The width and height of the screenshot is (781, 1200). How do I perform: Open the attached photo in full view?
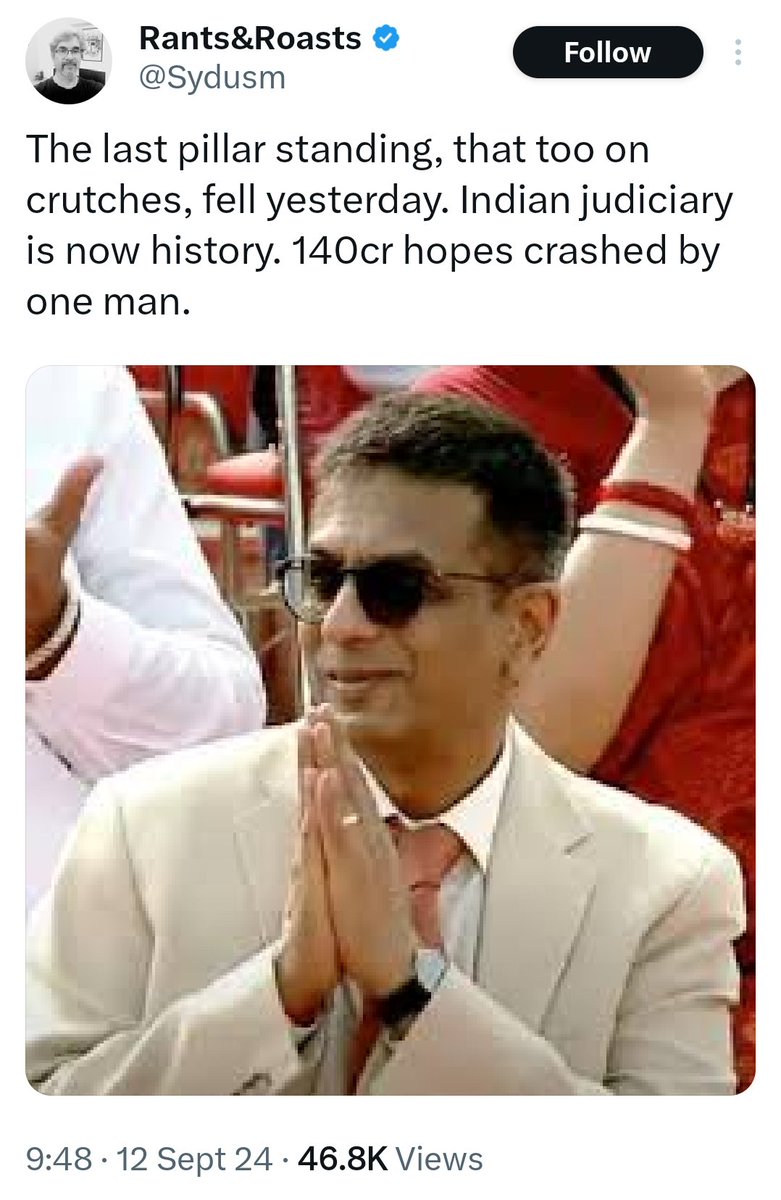pos(390,730)
